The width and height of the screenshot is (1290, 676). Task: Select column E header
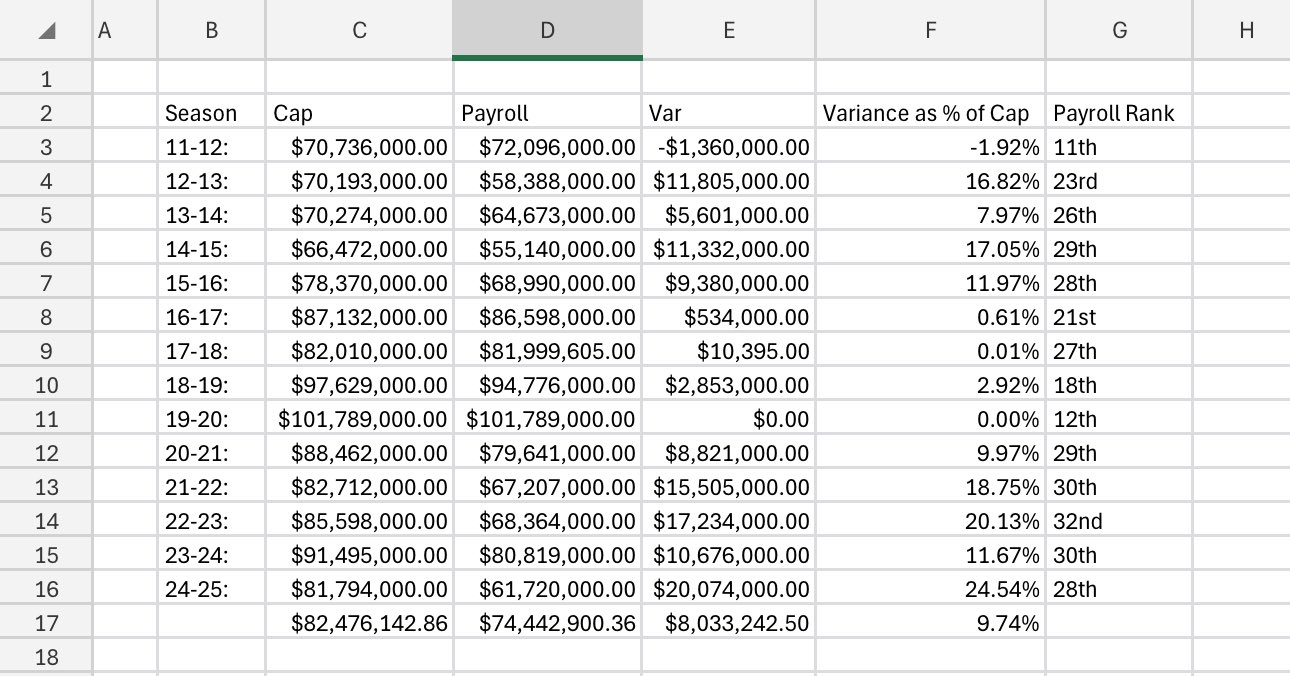point(728,30)
